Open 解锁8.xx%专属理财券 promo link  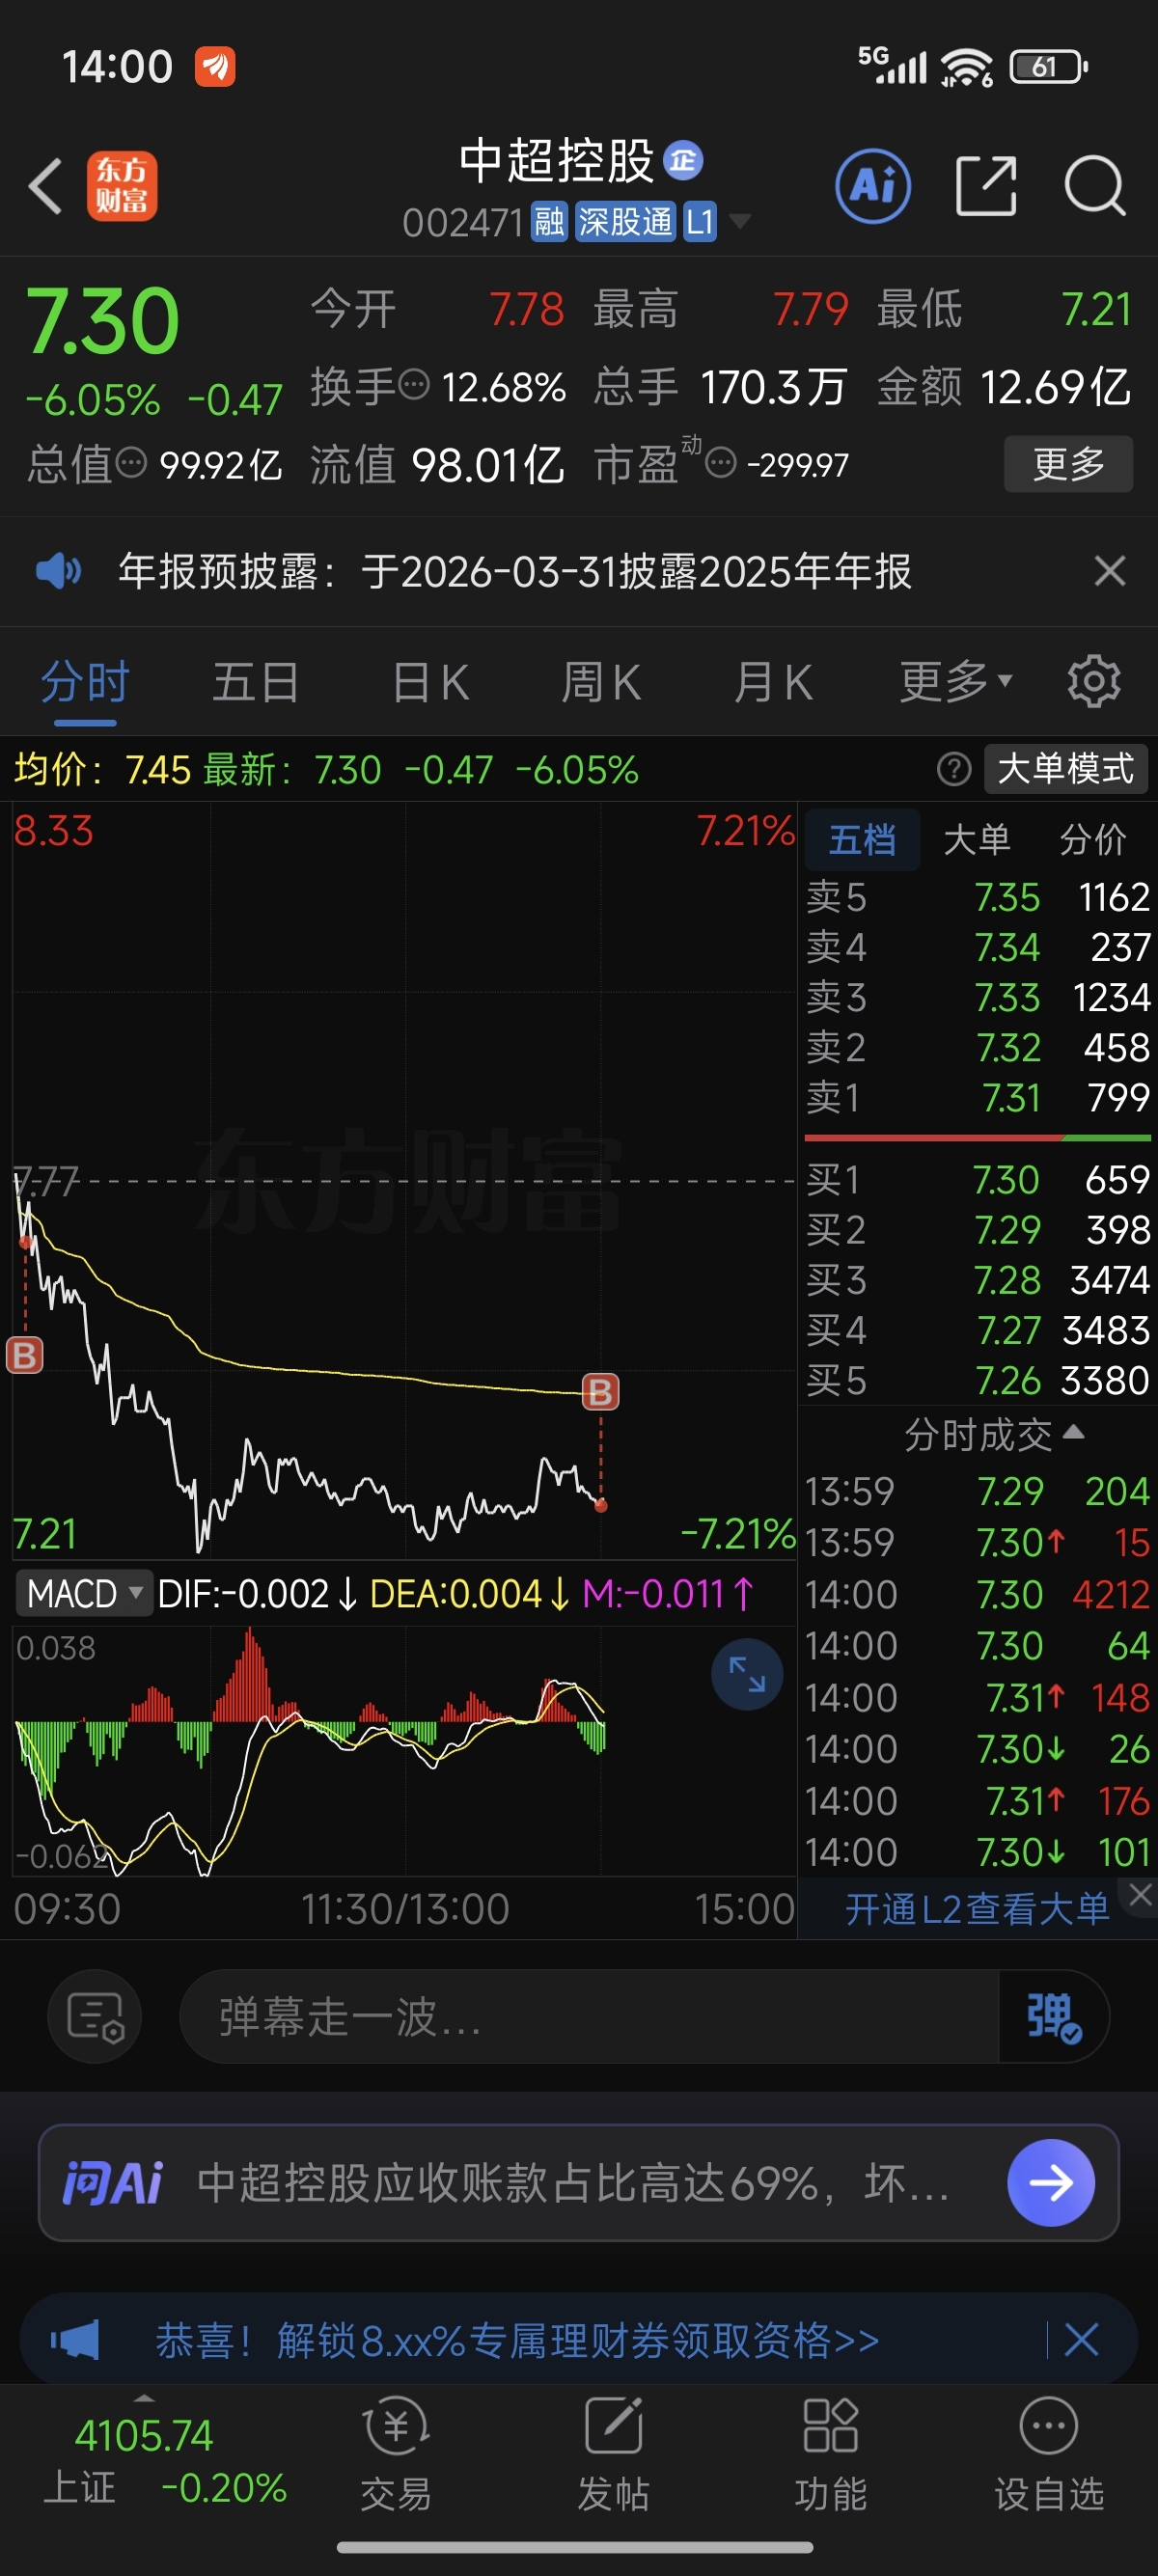click(x=517, y=2340)
